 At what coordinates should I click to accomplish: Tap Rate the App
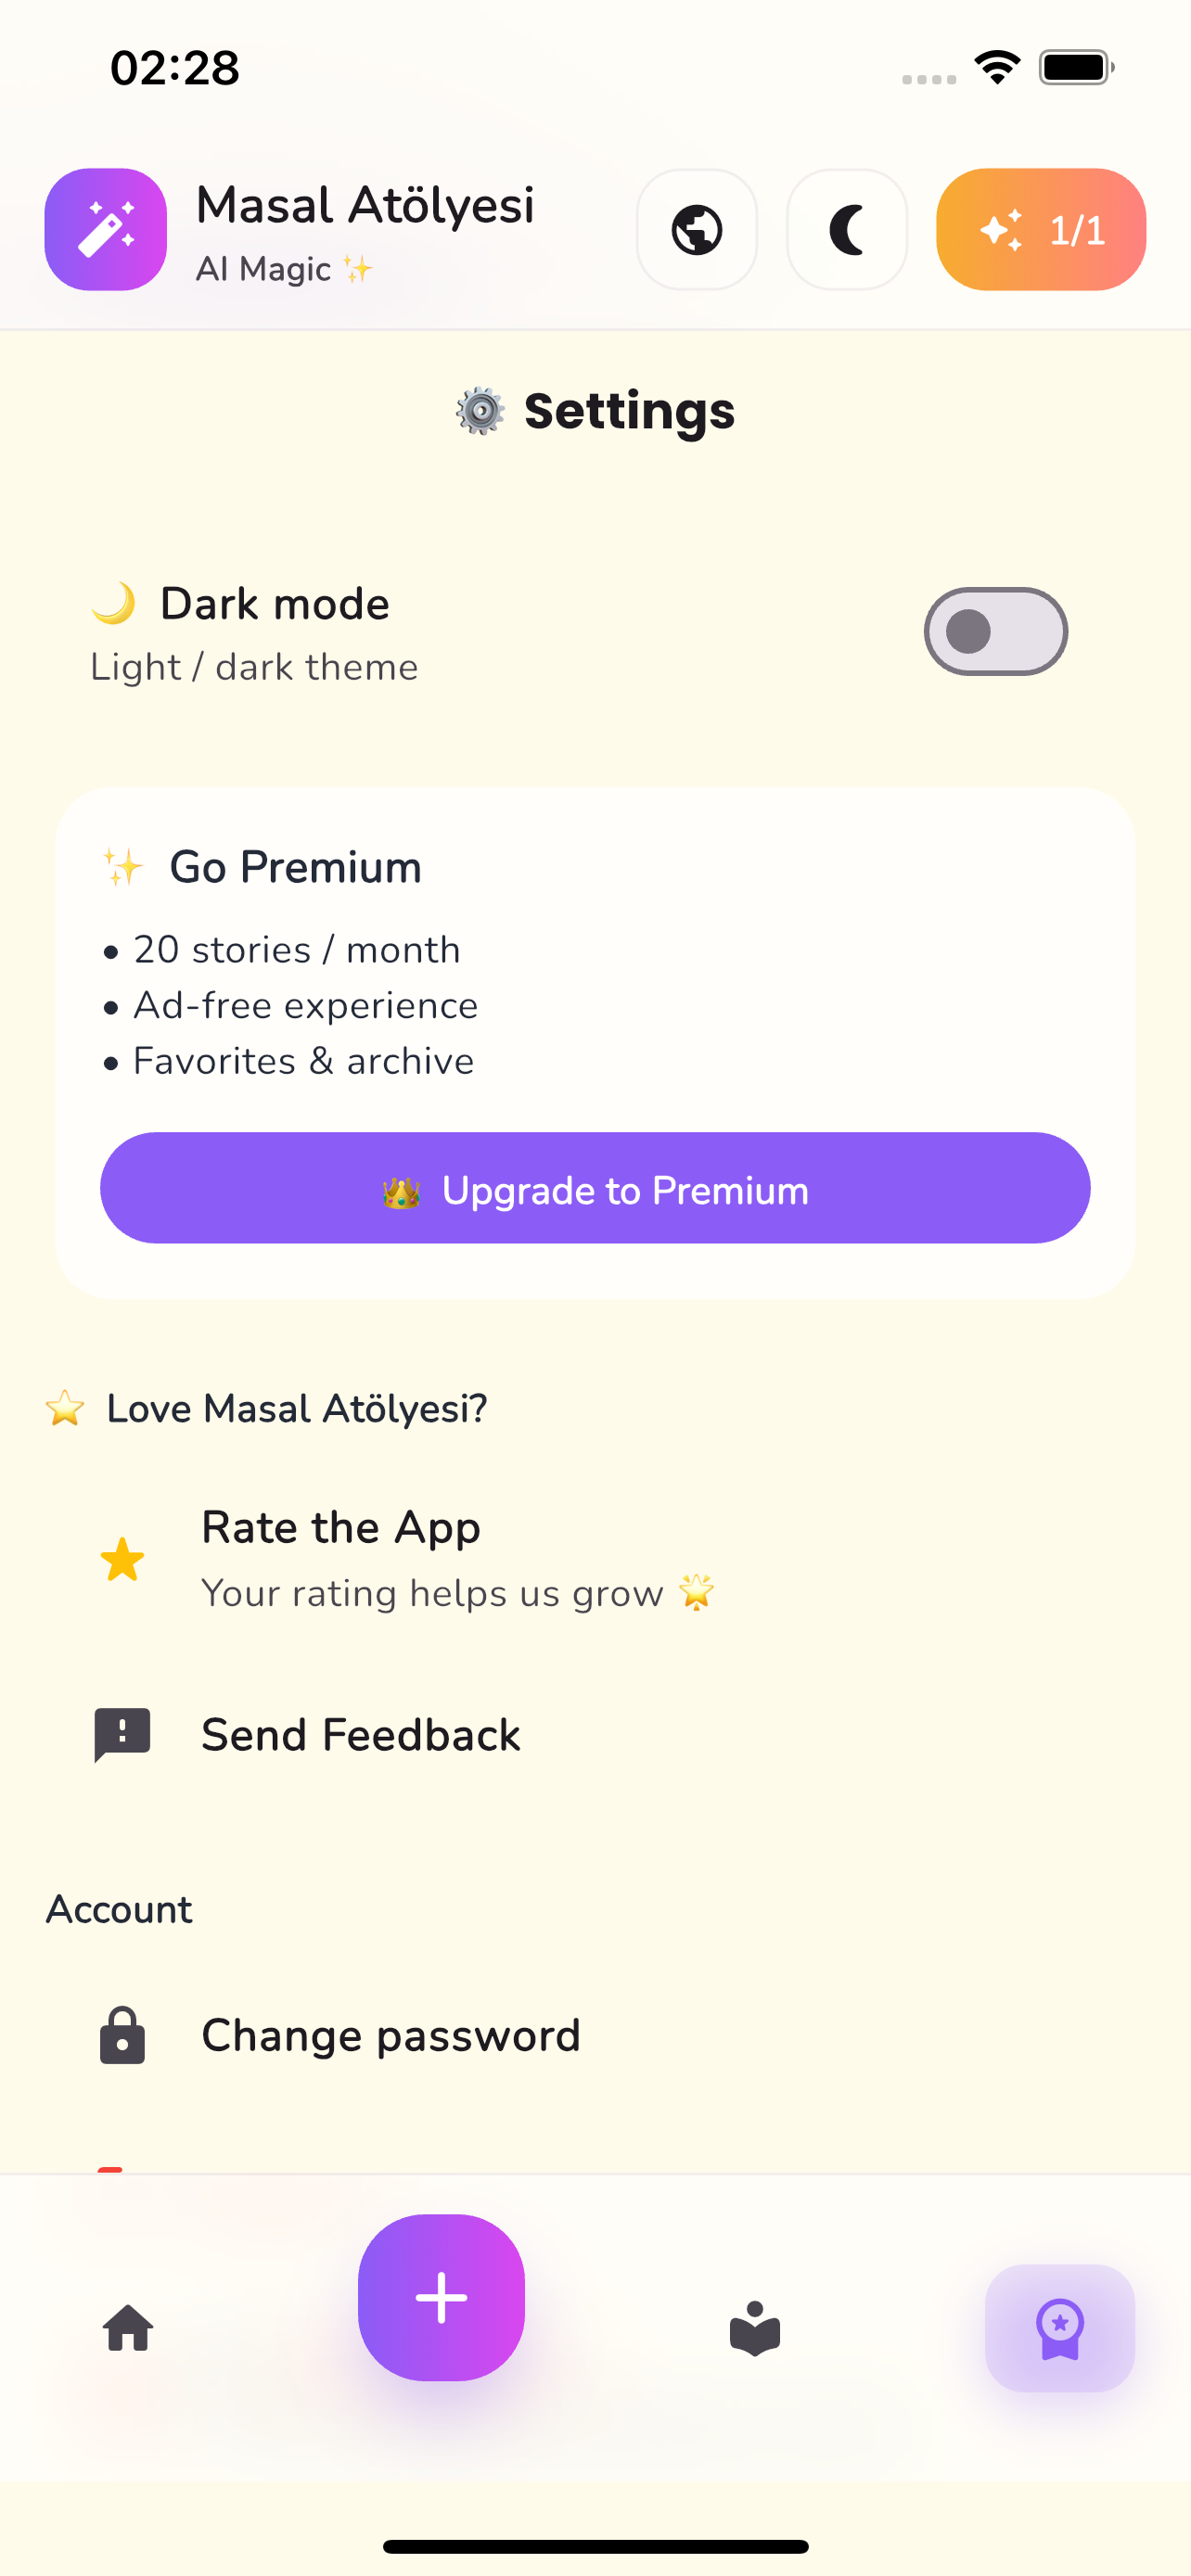click(x=340, y=1527)
